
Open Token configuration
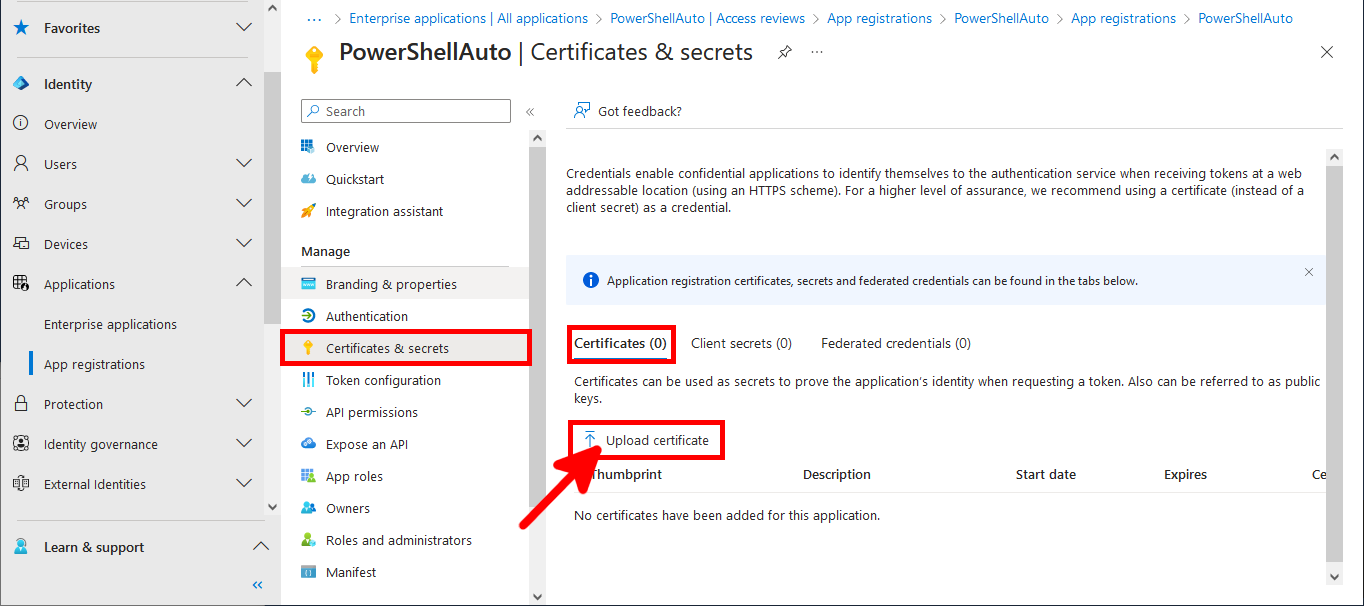click(382, 380)
